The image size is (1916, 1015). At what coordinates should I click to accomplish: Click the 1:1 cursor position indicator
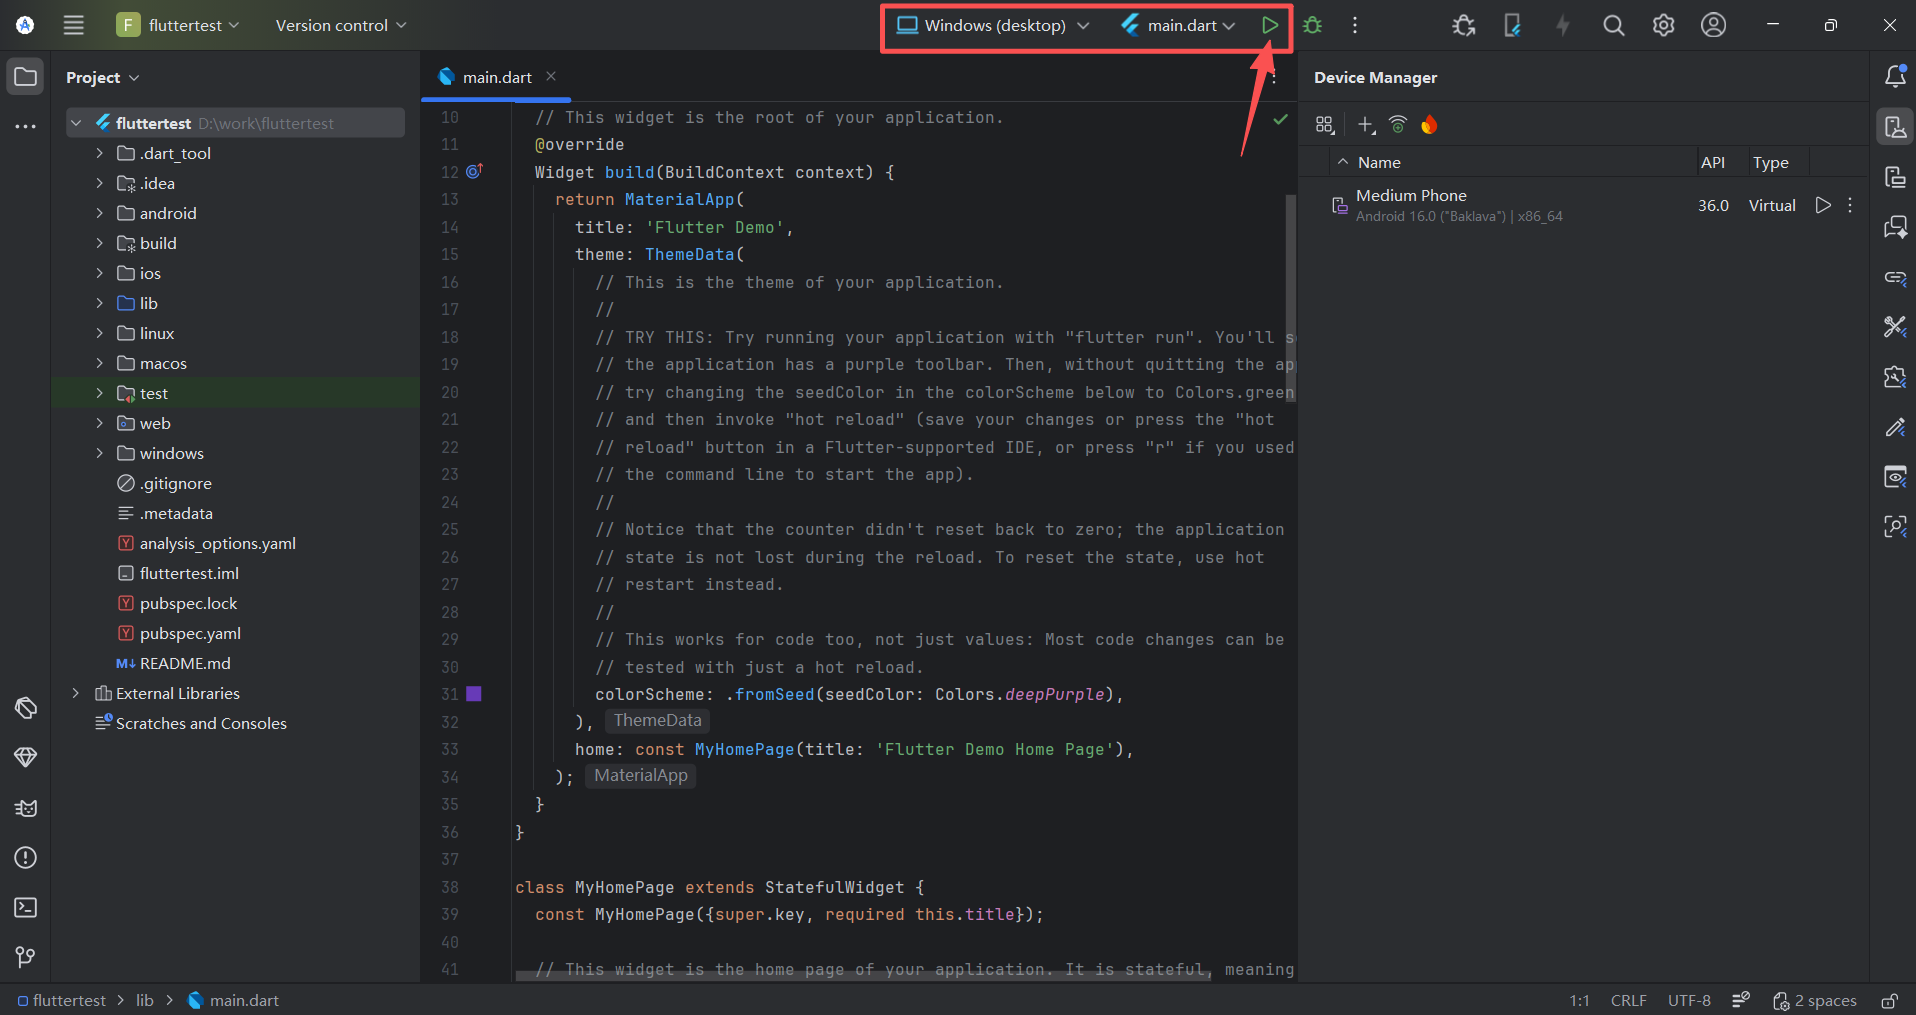[x=1579, y=1000]
